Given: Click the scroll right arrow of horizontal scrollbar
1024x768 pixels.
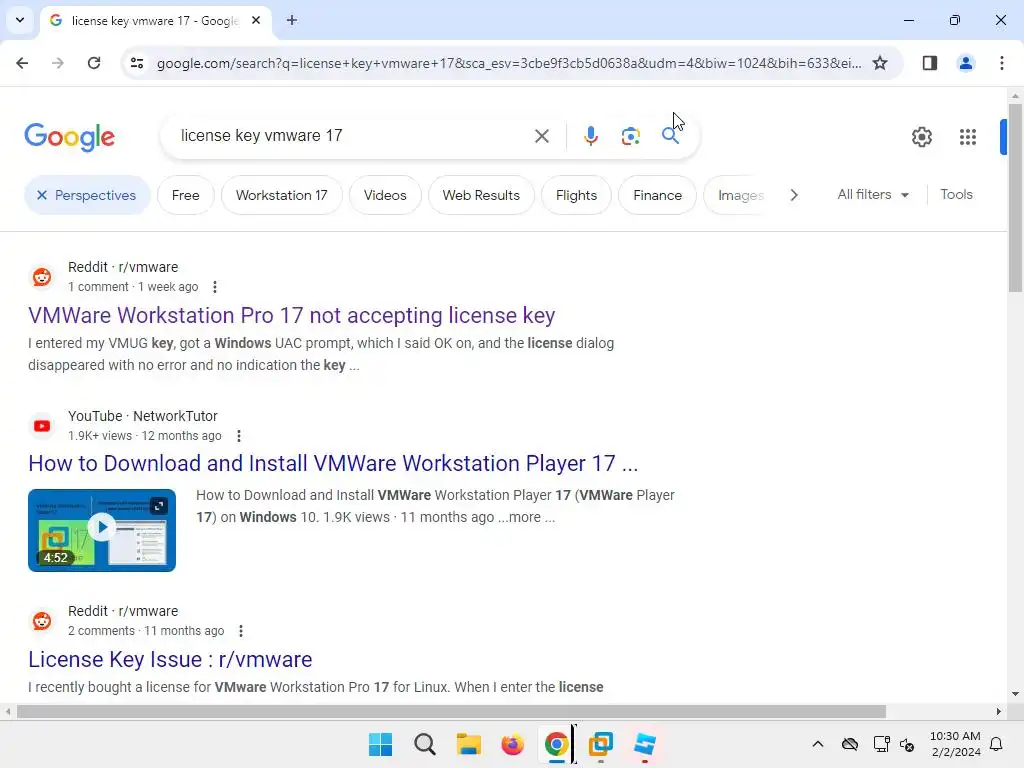Looking at the screenshot, I should click(999, 711).
